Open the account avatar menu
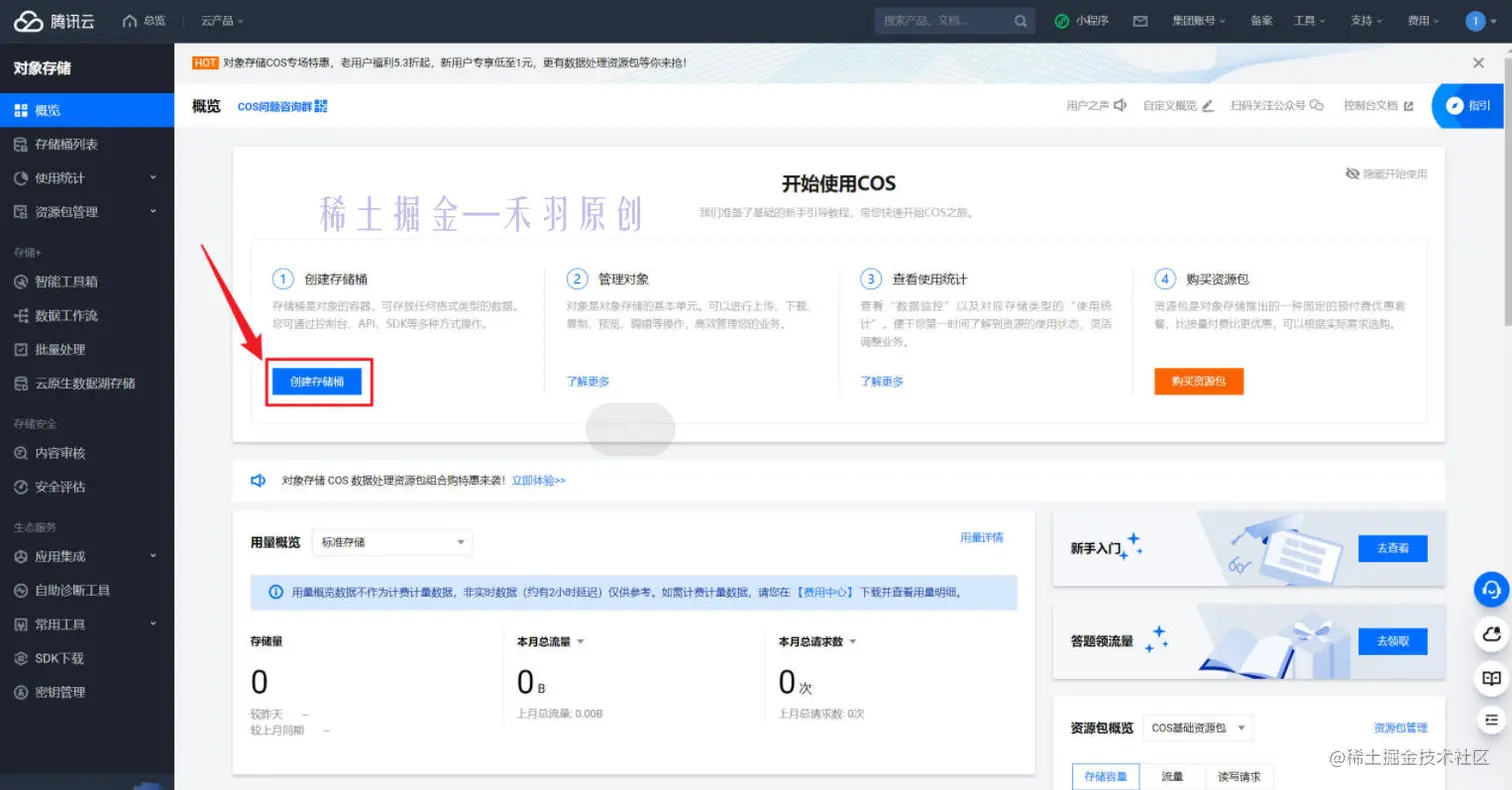 coord(1477,21)
